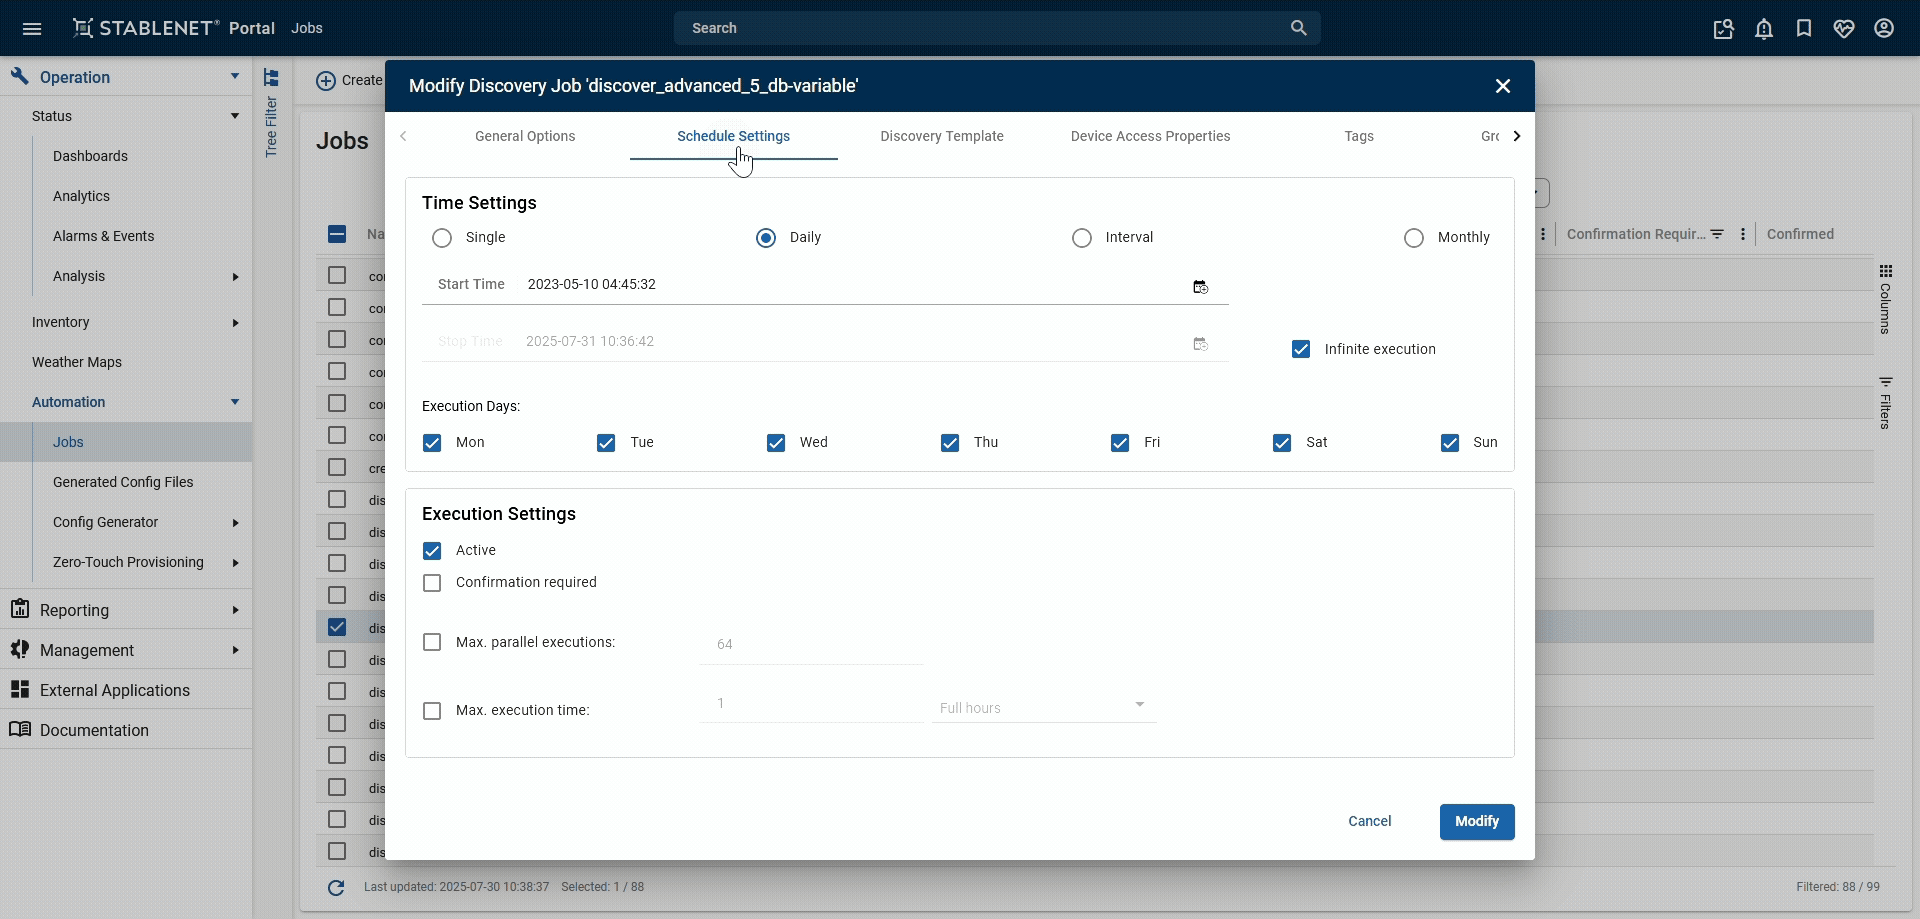
Task: Switch to Schedule Settings tab
Action: (733, 136)
